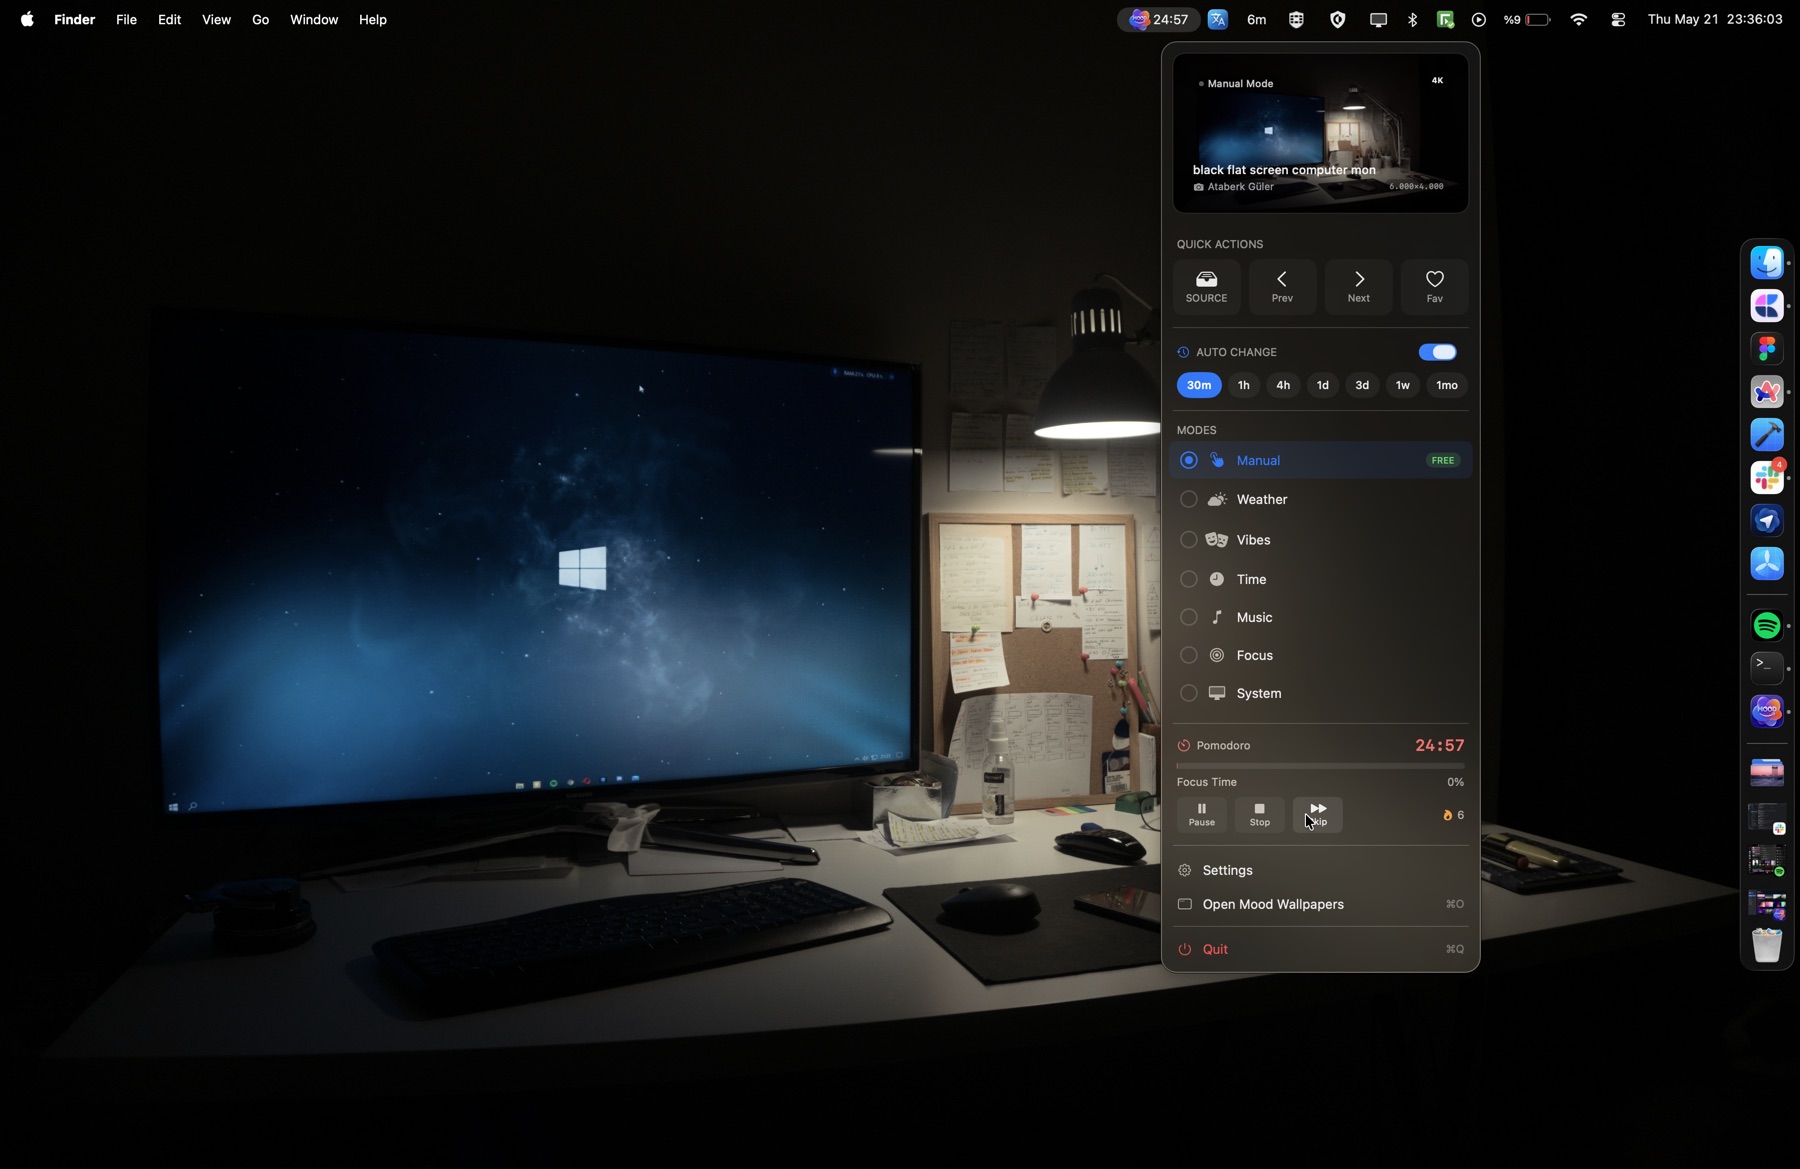Viewport: 1800px width, 1169px height.
Task: Toggle the Auto Change switch
Action: (x=1438, y=352)
